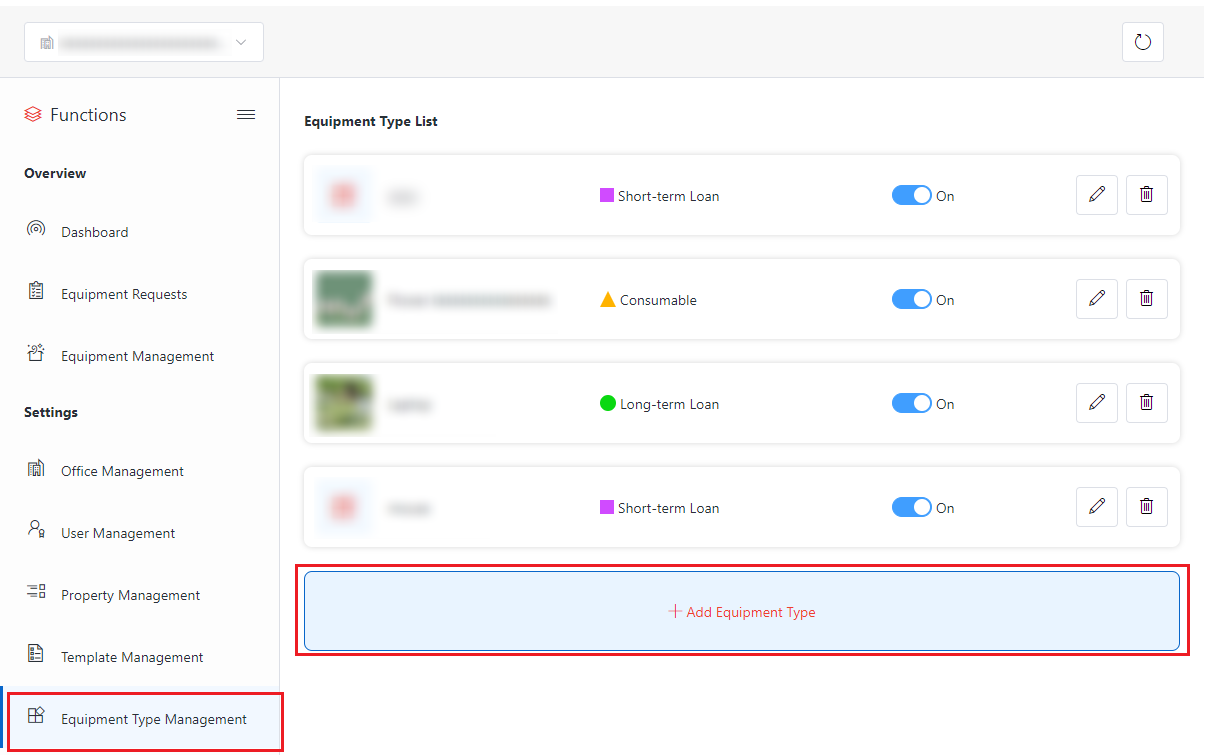Click the Template Management sidebar icon
The image size is (1214, 755).
coord(36,657)
